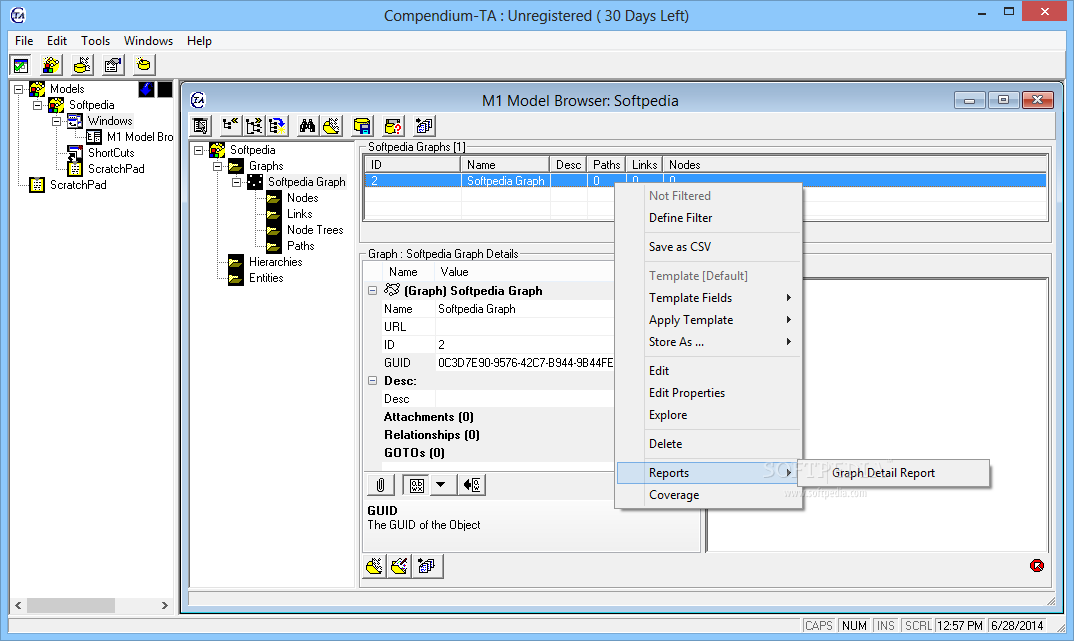Collapse the Windows node in Models tree
Viewport: 1074px width, 641px height.
(x=57, y=121)
